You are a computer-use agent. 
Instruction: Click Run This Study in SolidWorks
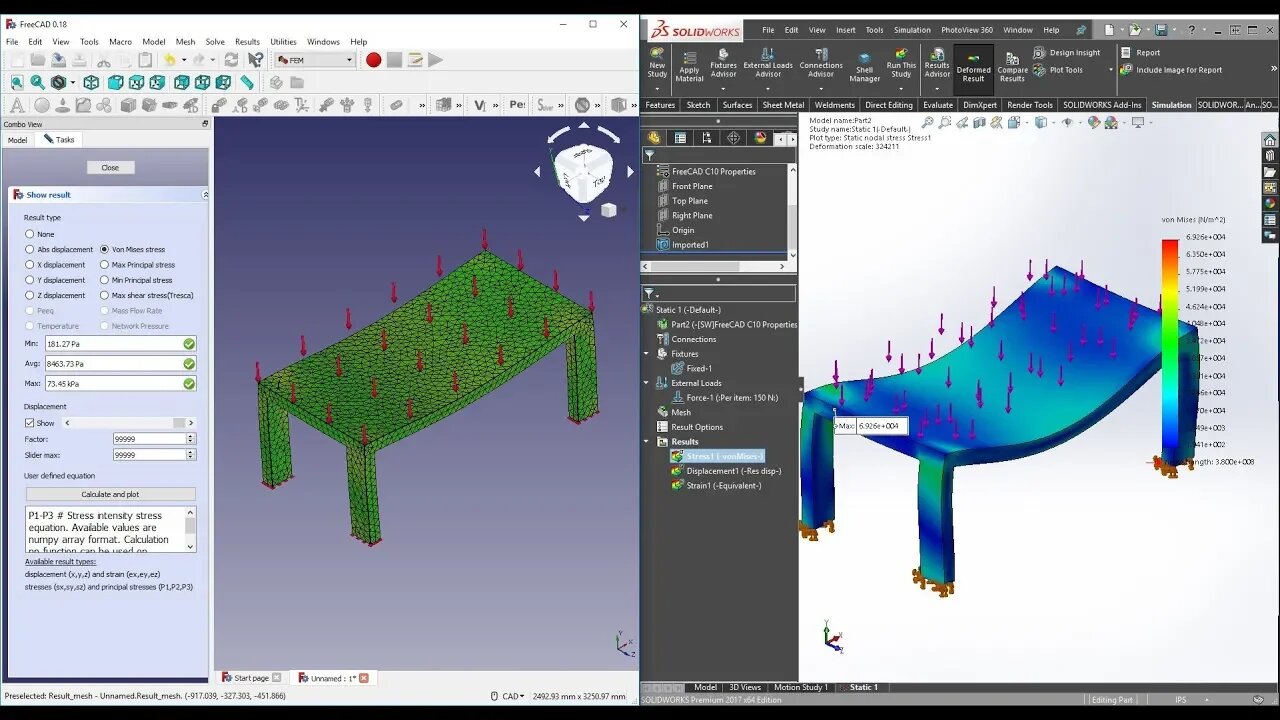pos(901,65)
